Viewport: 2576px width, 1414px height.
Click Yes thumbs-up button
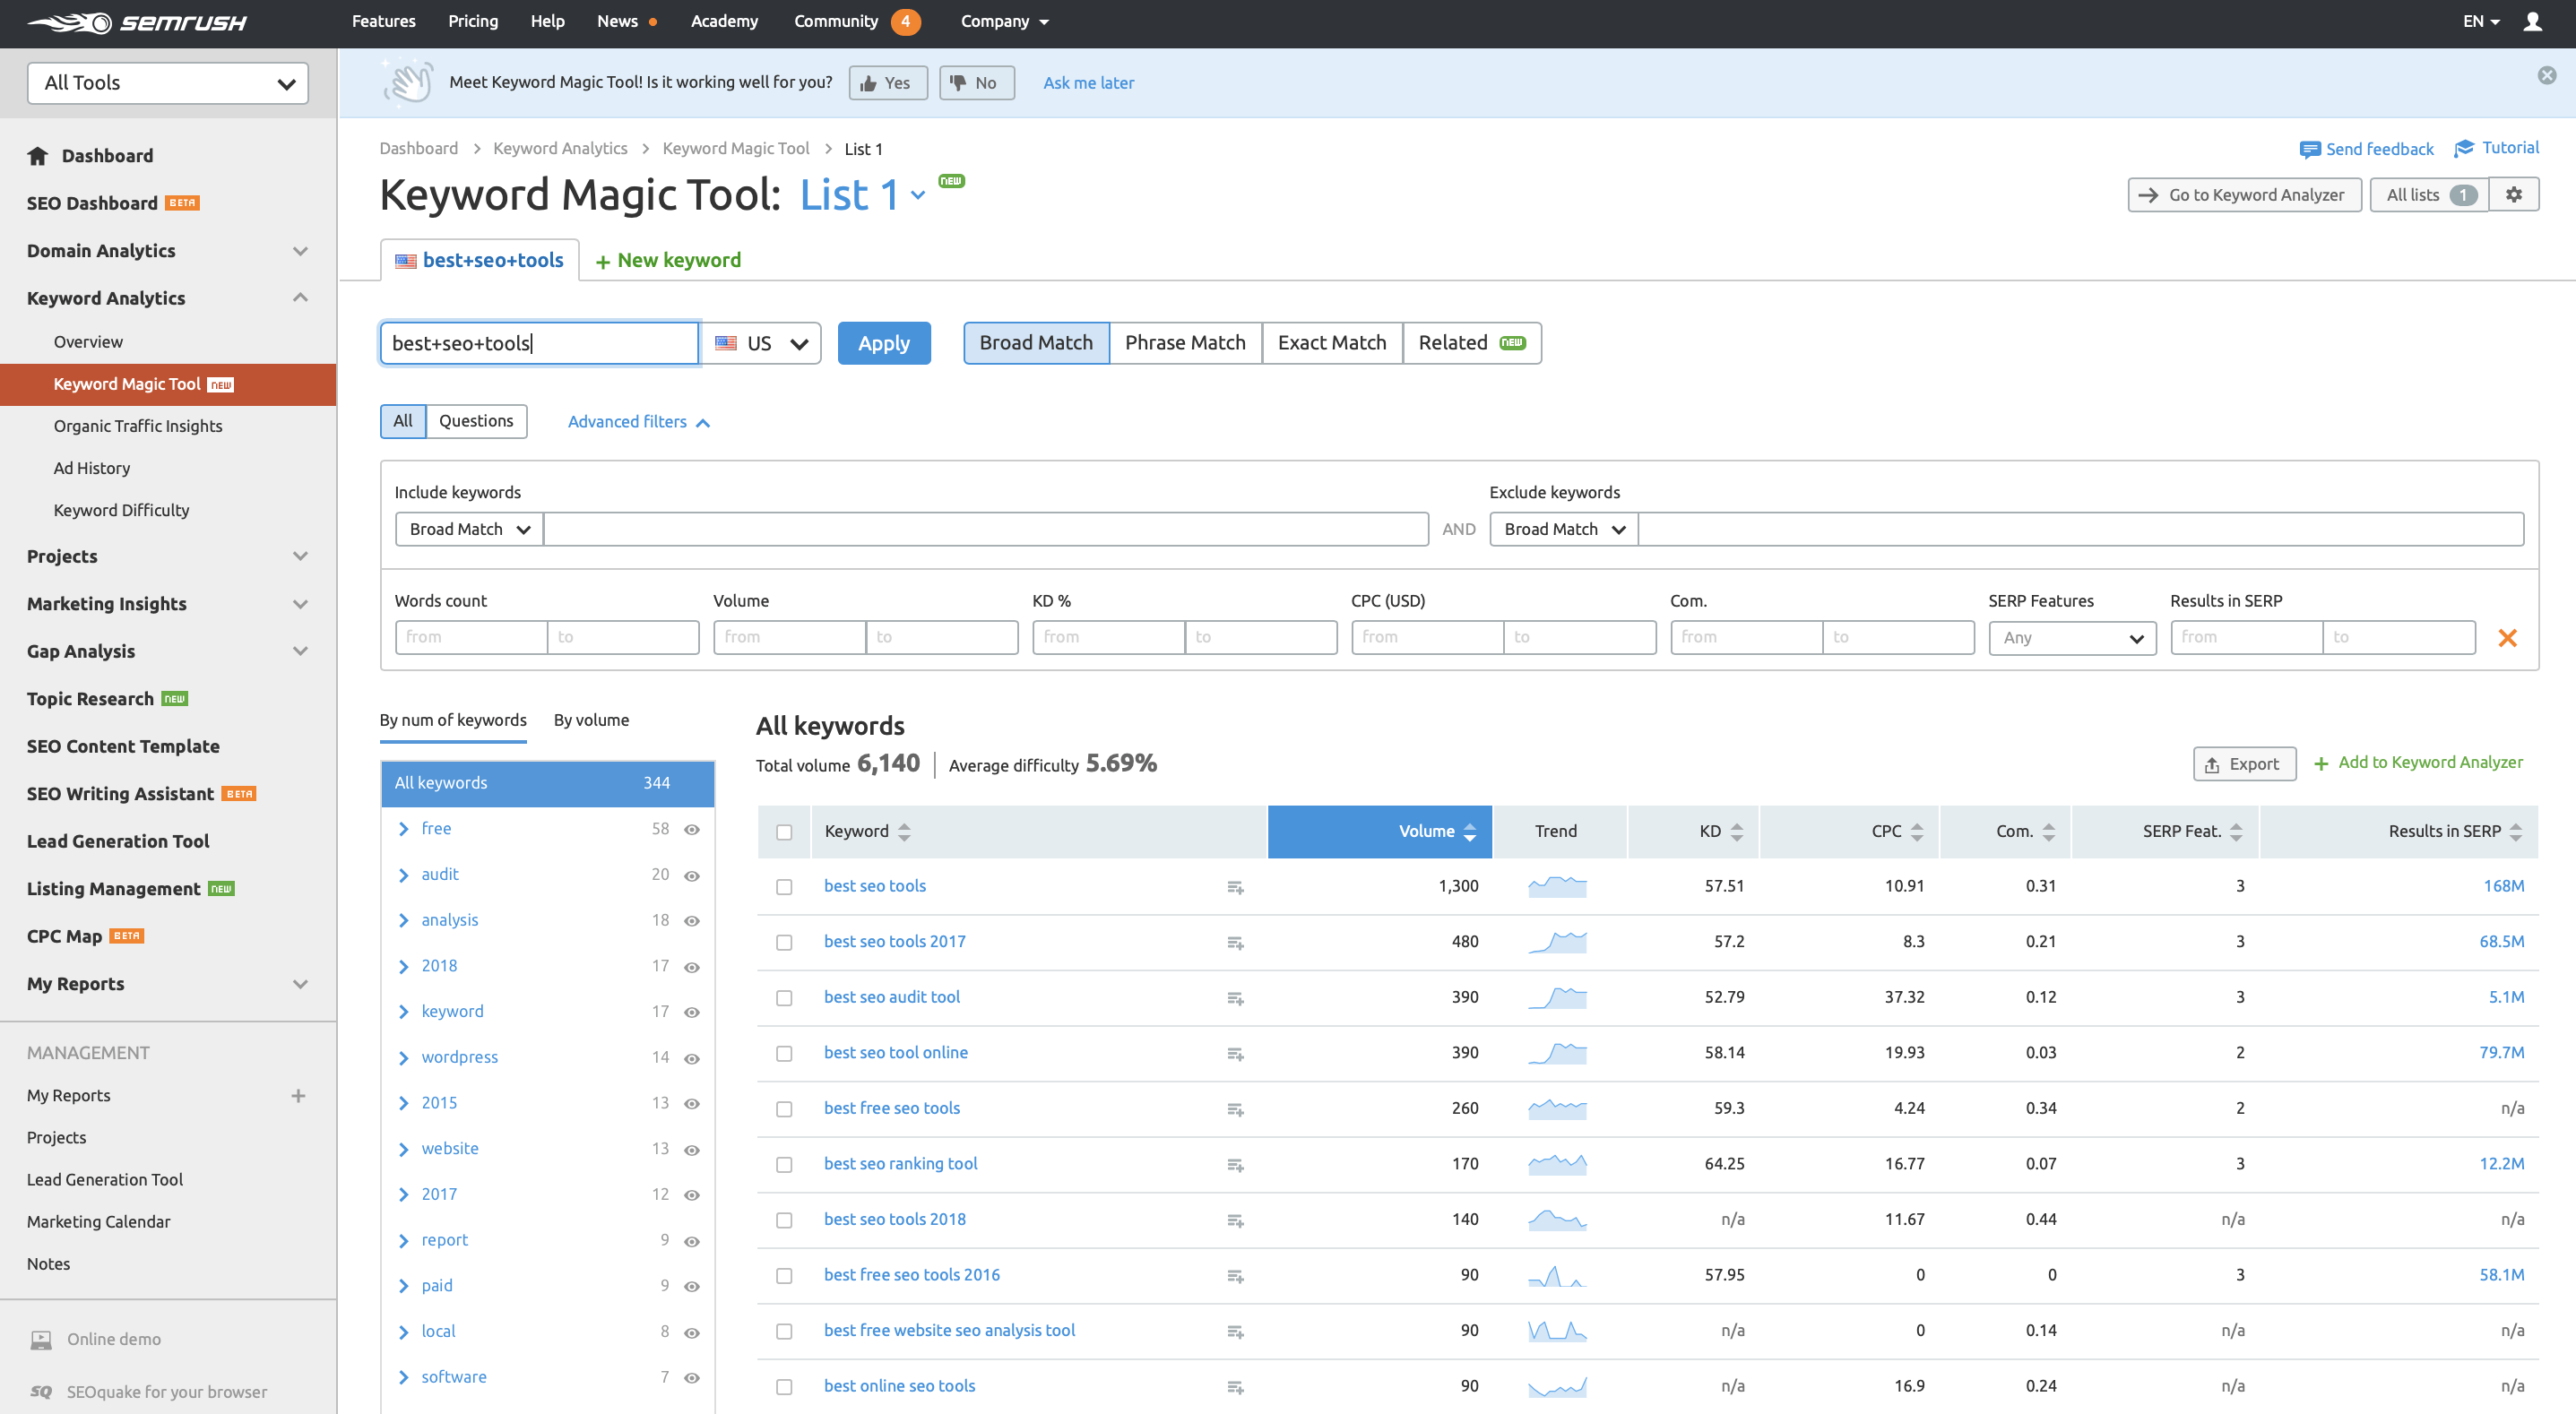[x=887, y=83]
